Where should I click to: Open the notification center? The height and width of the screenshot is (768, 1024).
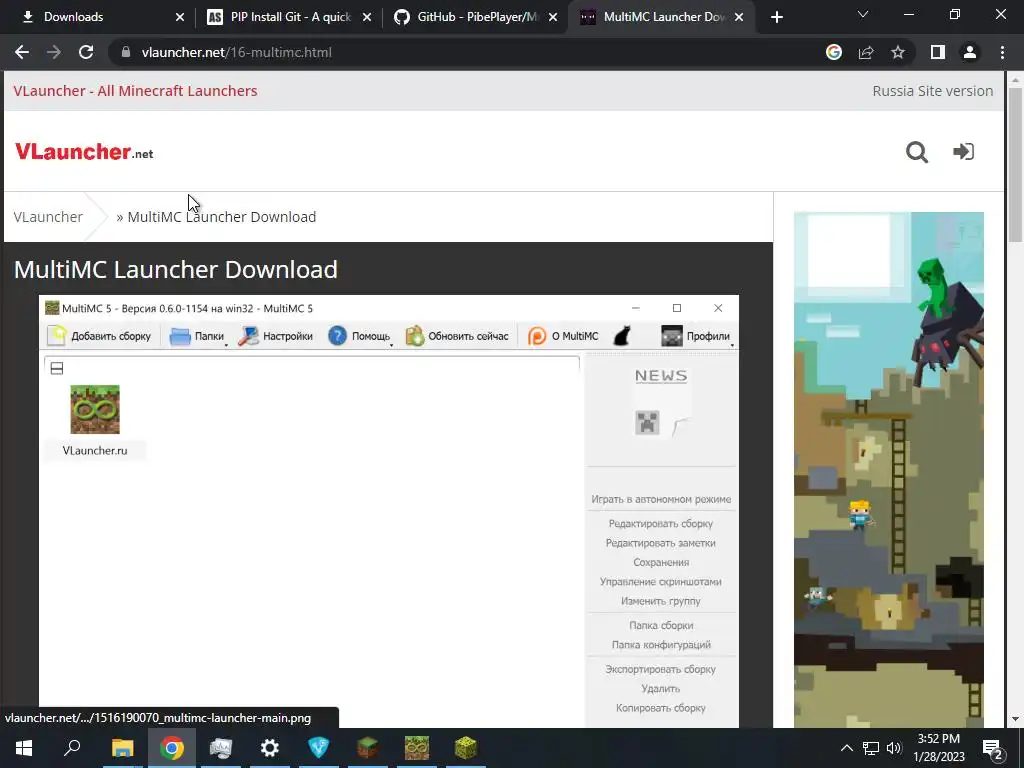pyautogui.click(x=993, y=748)
